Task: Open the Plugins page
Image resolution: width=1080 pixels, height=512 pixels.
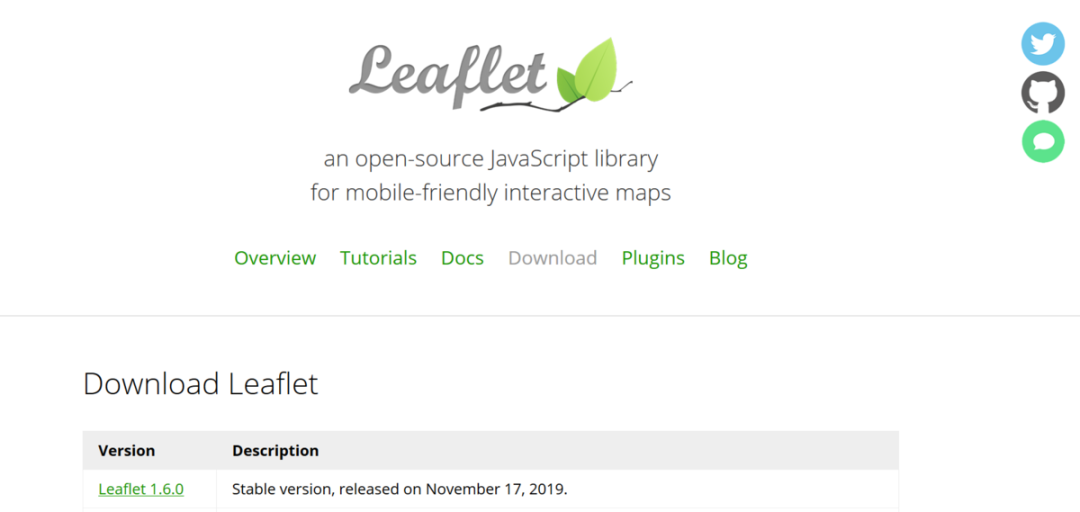Action: click(x=653, y=258)
